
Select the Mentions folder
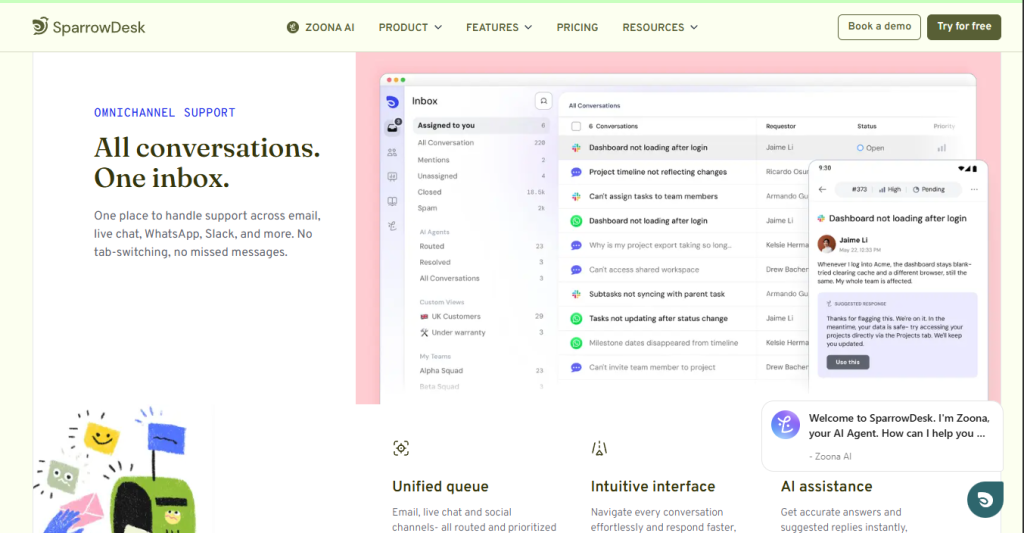(x=481, y=160)
